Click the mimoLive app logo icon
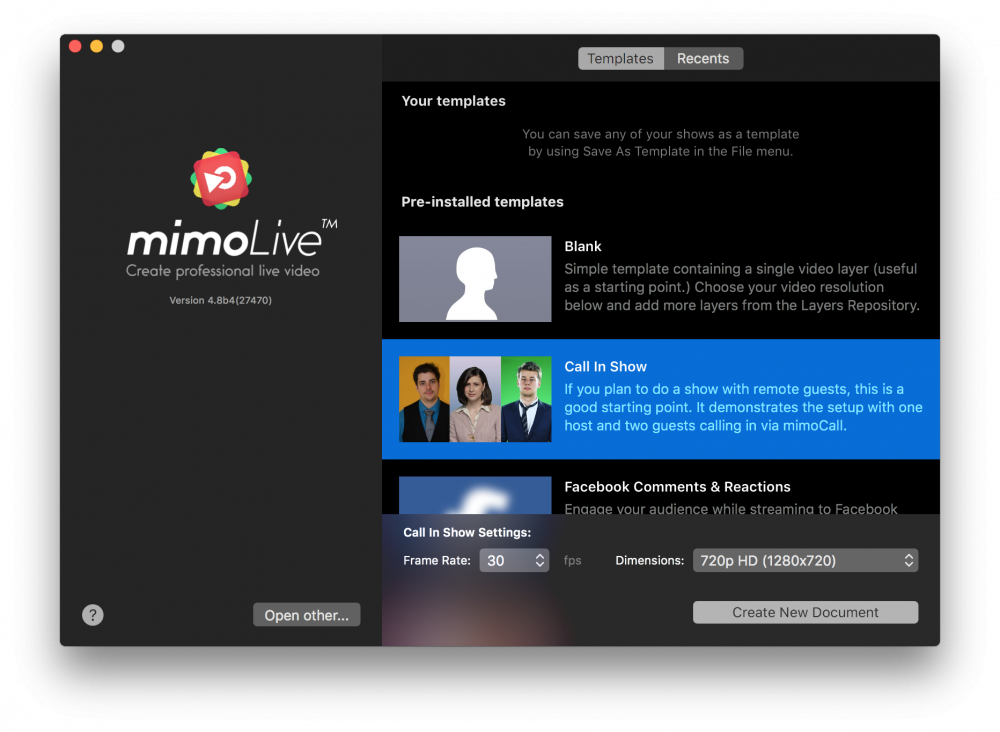 [221, 179]
